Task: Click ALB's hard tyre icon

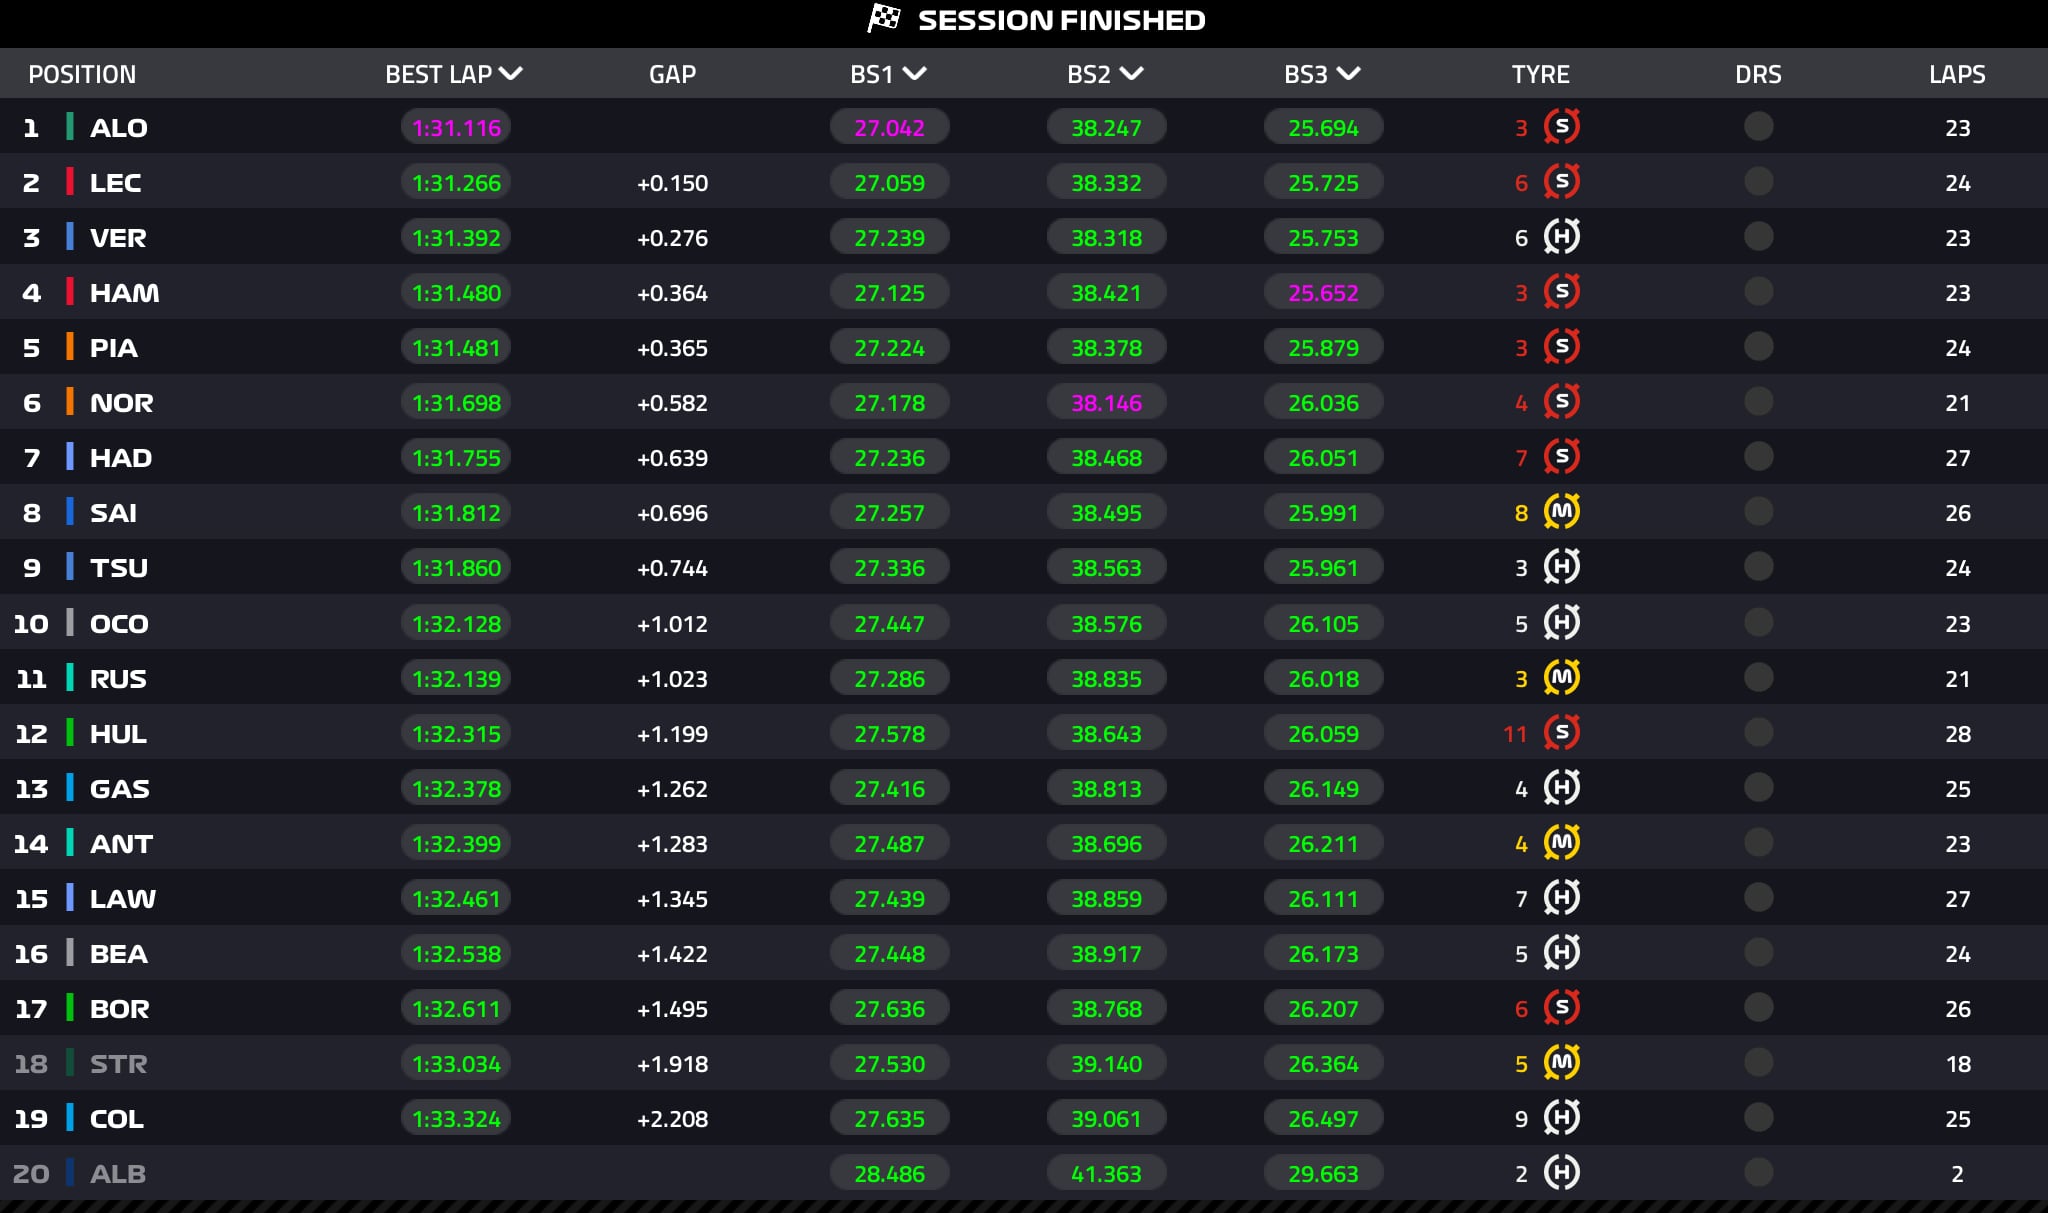Action: [1561, 1173]
